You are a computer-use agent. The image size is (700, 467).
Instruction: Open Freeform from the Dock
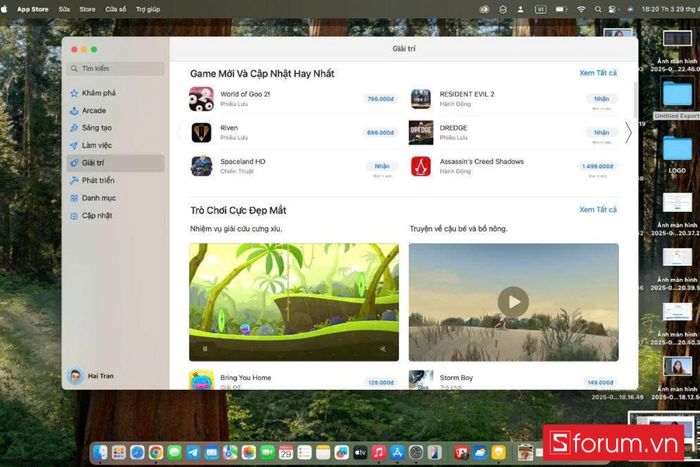point(342,453)
